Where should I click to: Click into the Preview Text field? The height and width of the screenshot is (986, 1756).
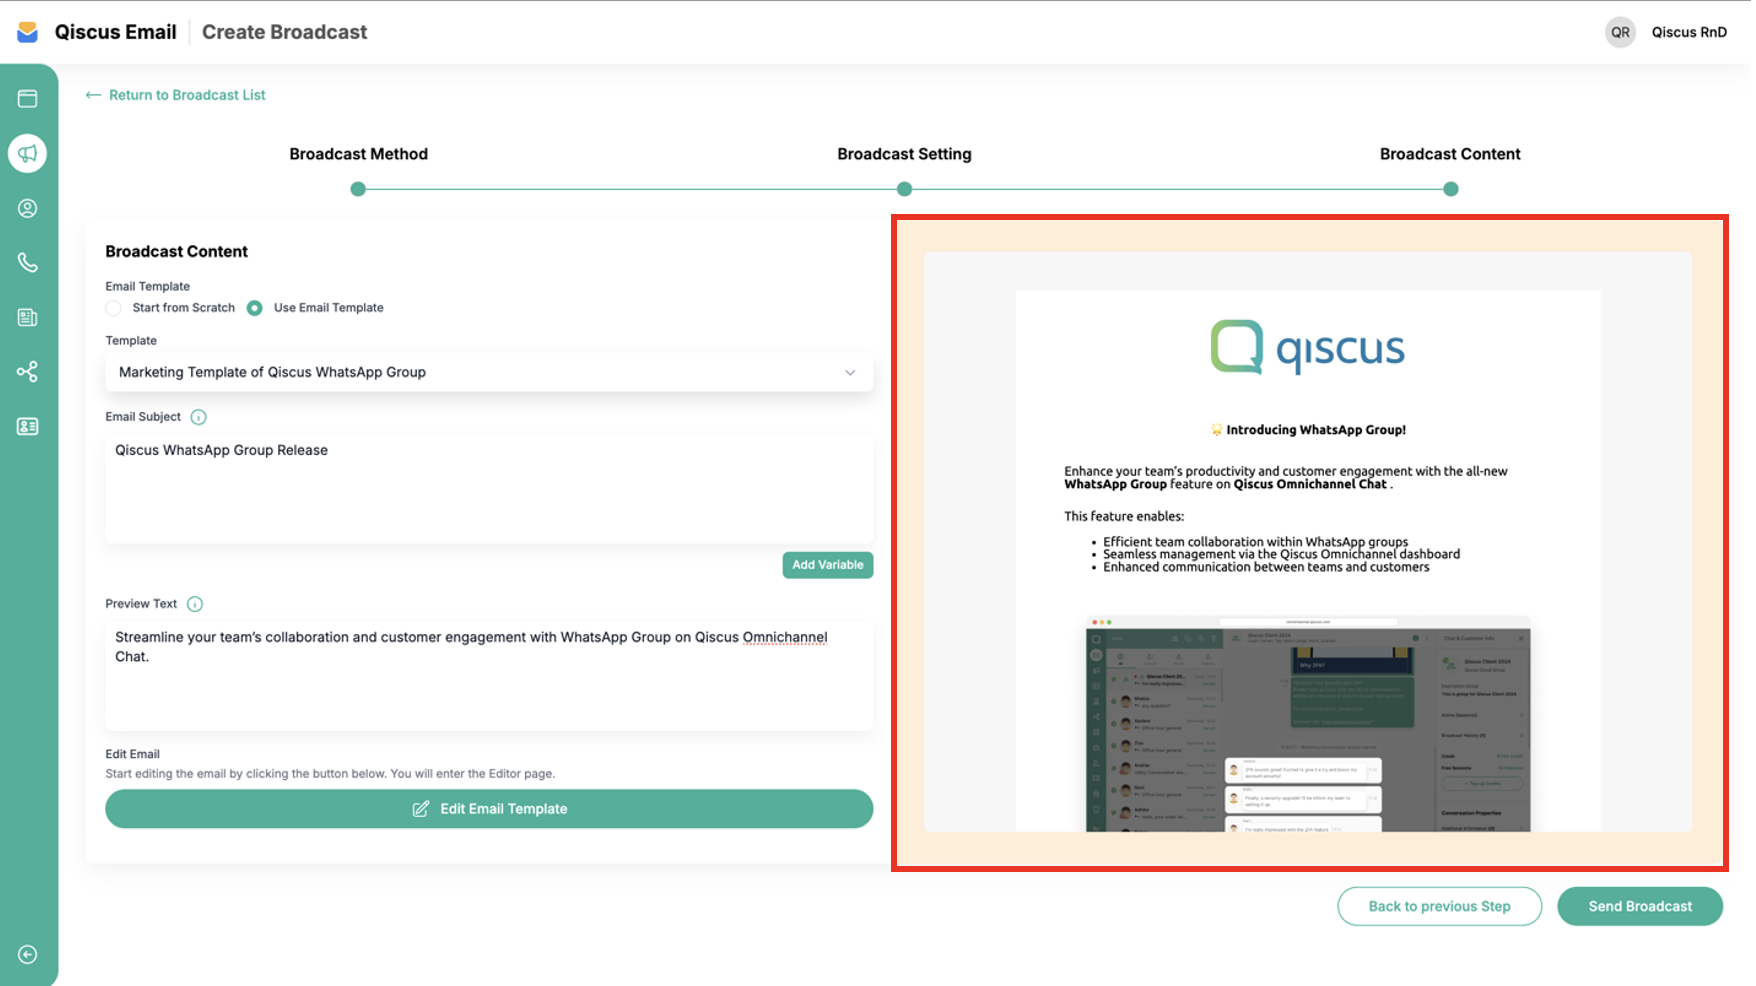click(489, 675)
